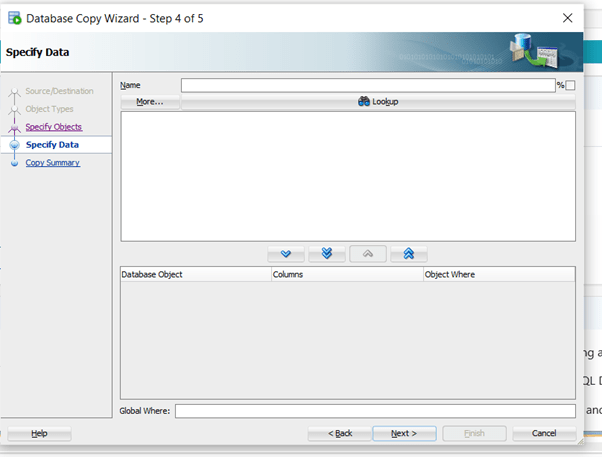Screen dimensions: 602x457
Task: Click the double down arrow move-all button
Action: tap(327, 254)
